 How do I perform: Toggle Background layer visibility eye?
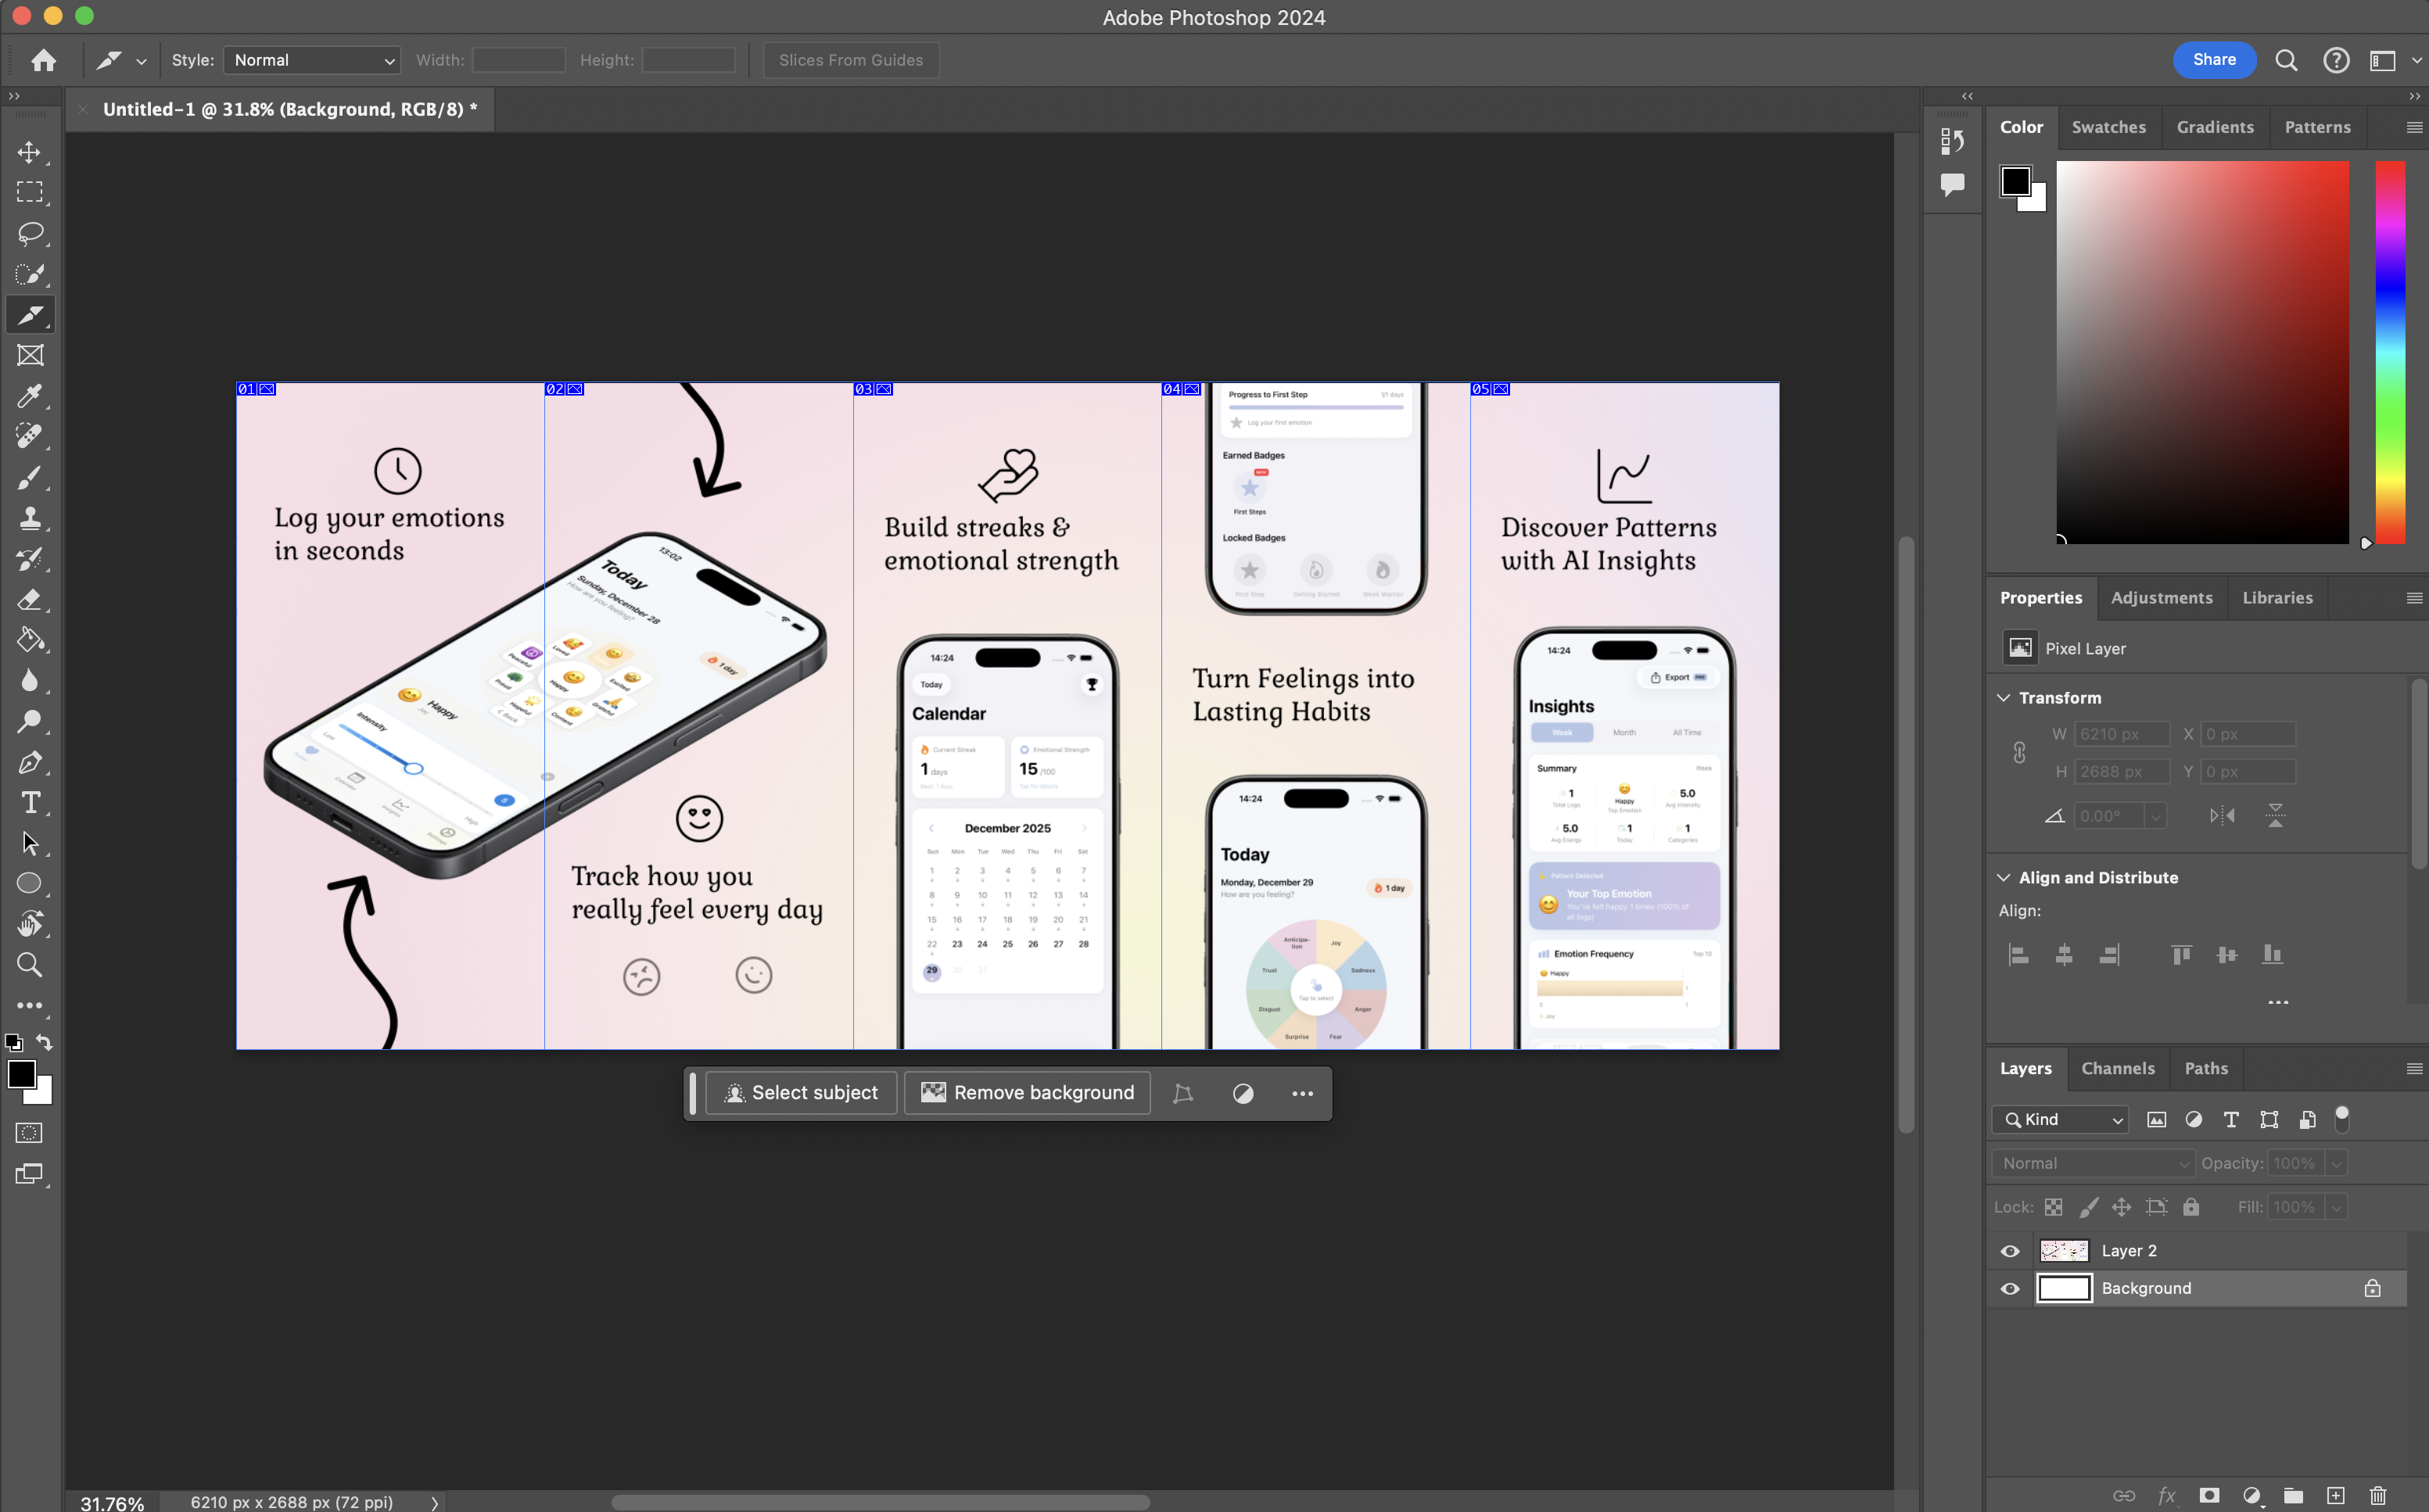pyautogui.click(x=2010, y=1289)
